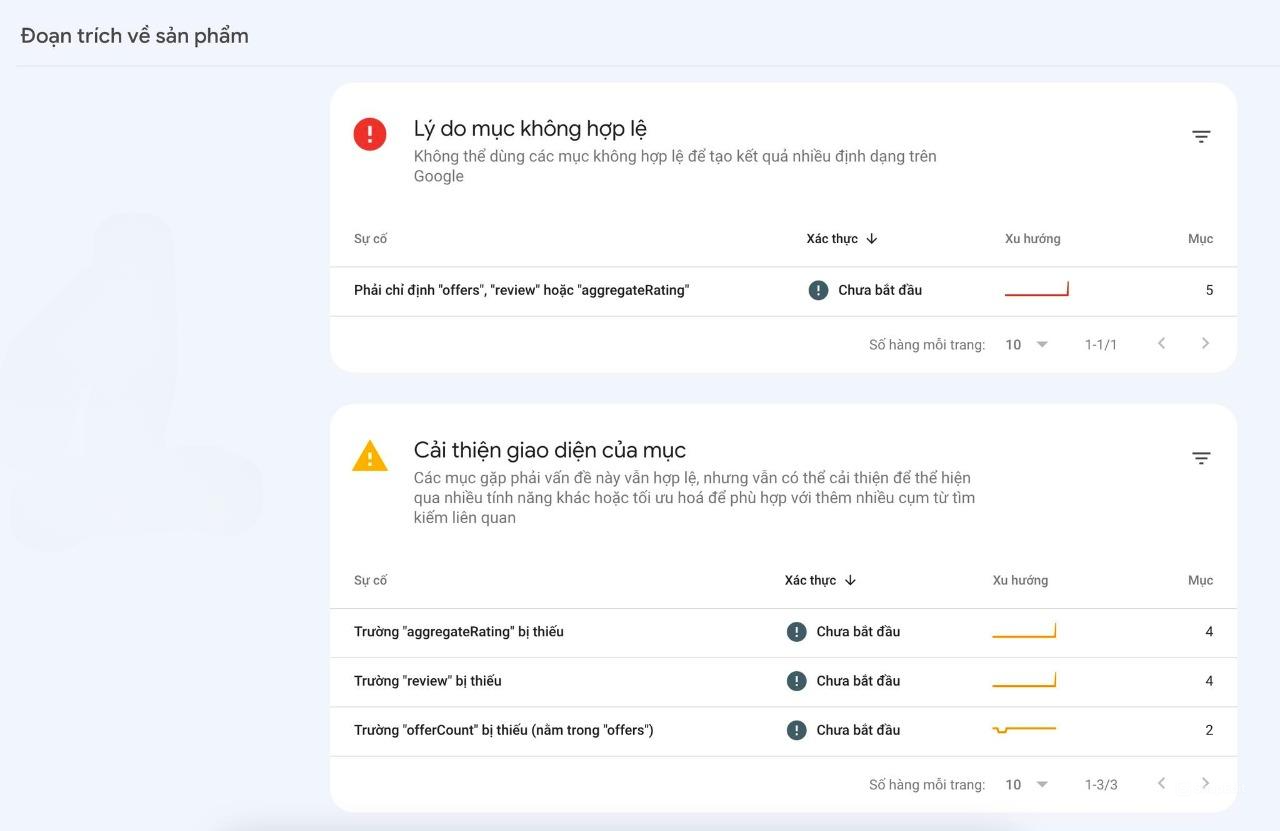Click "Sự cố" column header in improvement table
Screen dimensions: 1280x831
click(x=370, y=580)
